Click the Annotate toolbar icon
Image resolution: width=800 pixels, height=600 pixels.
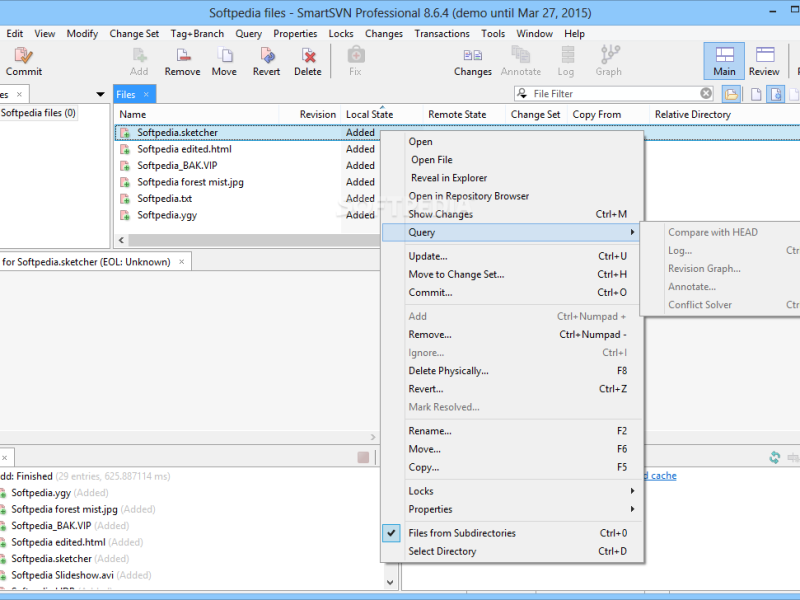[x=520, y=55]
